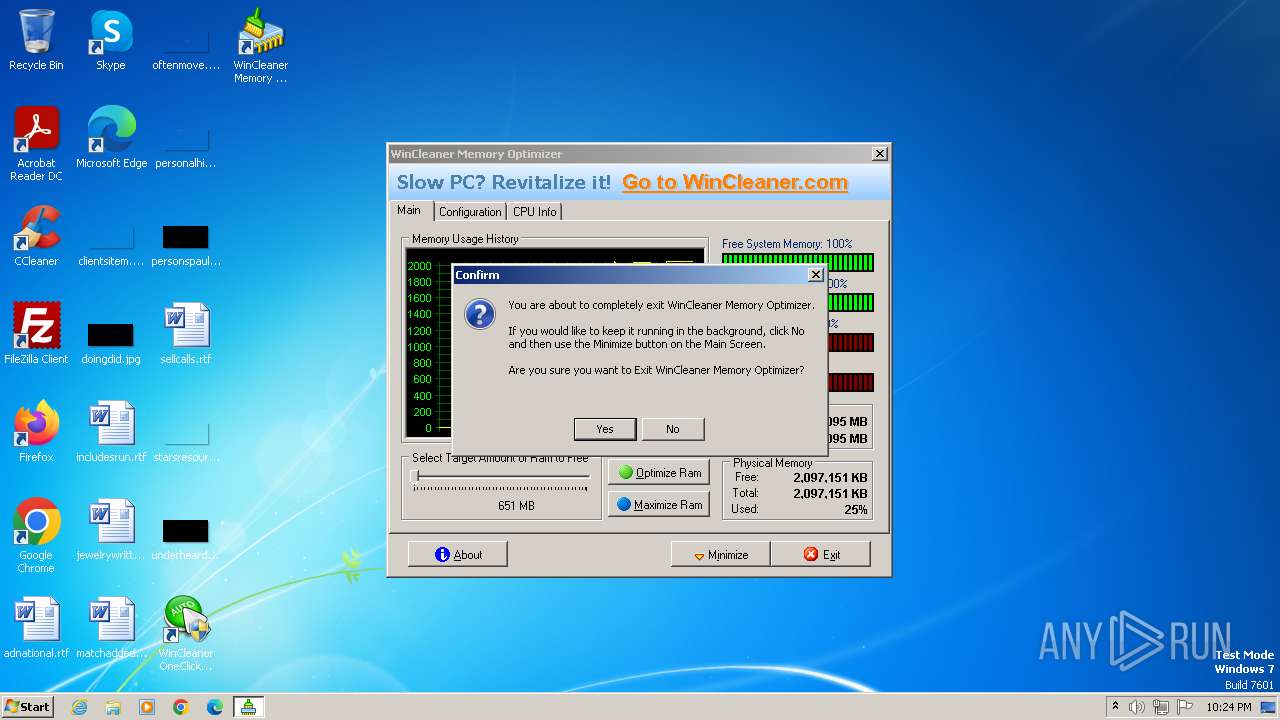Viewport: 1280px width, 720px height.
Task: Click the Maximize Ram button
Action: click(x=659, y=505)
